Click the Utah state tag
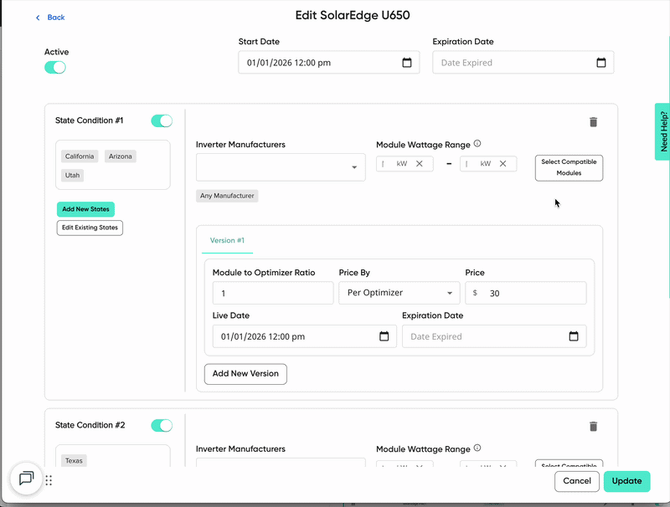 click(72, 175)
